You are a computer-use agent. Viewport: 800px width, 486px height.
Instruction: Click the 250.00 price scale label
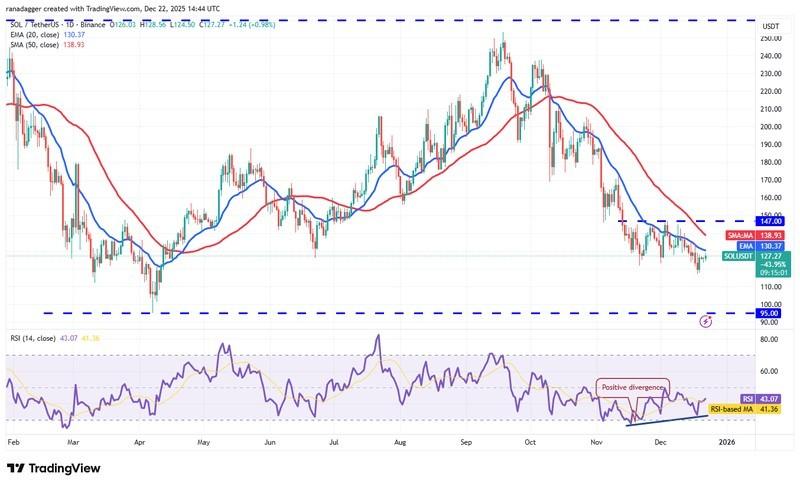point(771,38)
